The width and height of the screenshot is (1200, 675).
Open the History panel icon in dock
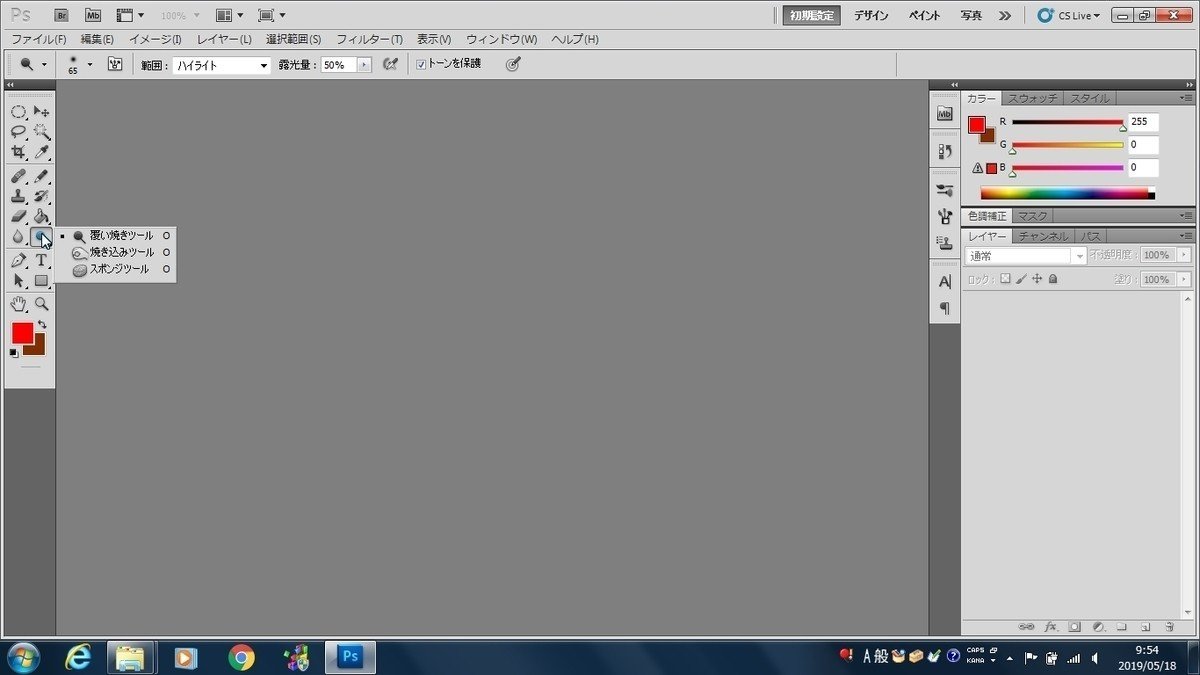[945, 152]
